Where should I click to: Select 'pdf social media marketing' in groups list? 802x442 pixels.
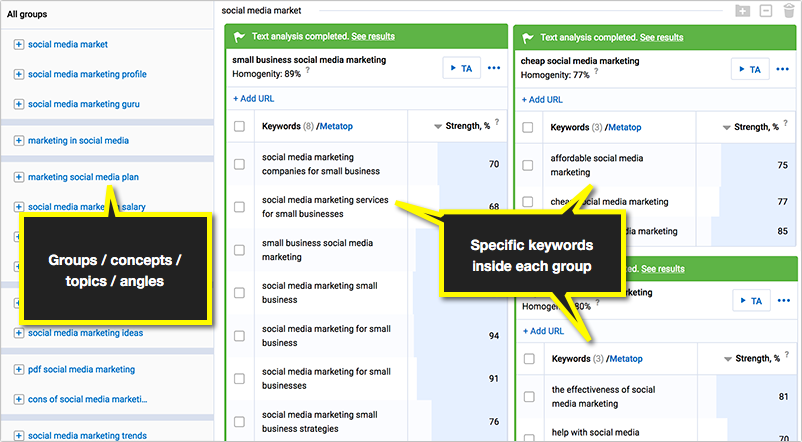pos(81,369)
